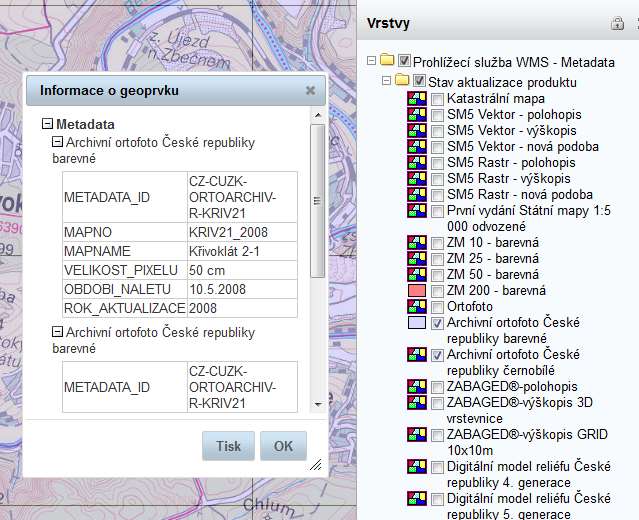Uncheck Archivní ortofoto České republiky černobílé layer

coord(437,355)
